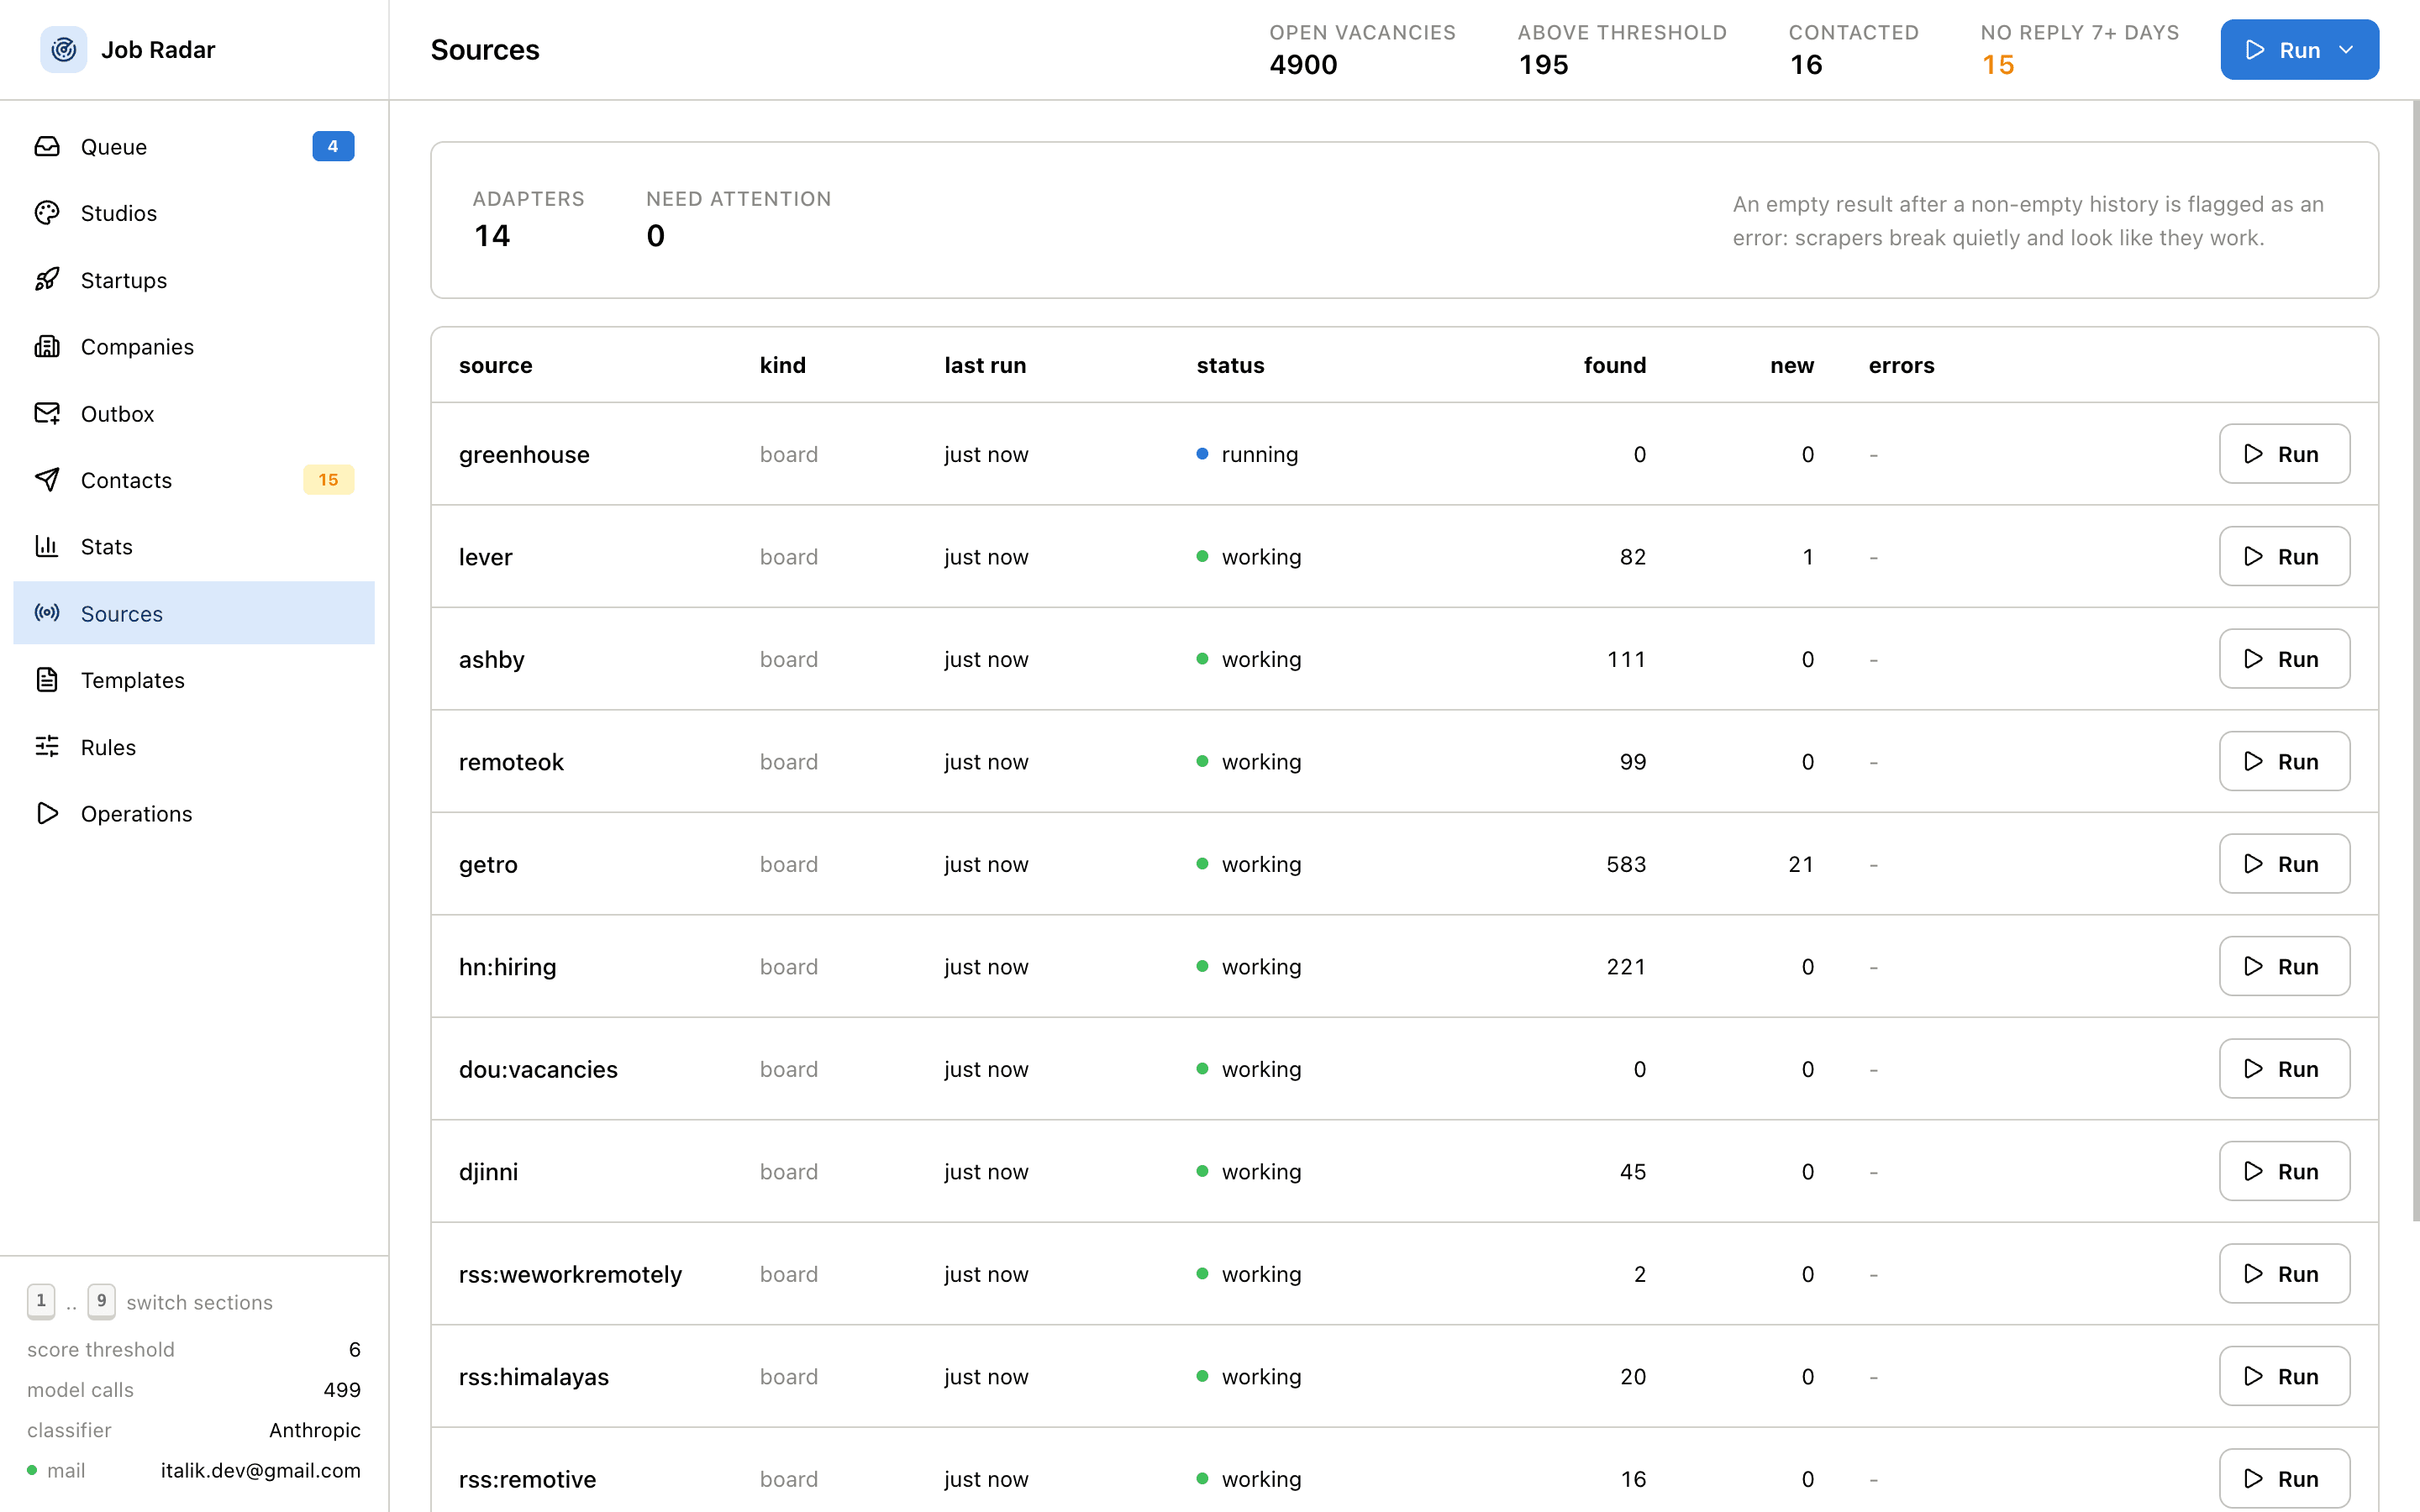Screen dimensions: 2420x1512
Task: Click the page vertical scrollbar
Action: click(x=2415, y=660)
